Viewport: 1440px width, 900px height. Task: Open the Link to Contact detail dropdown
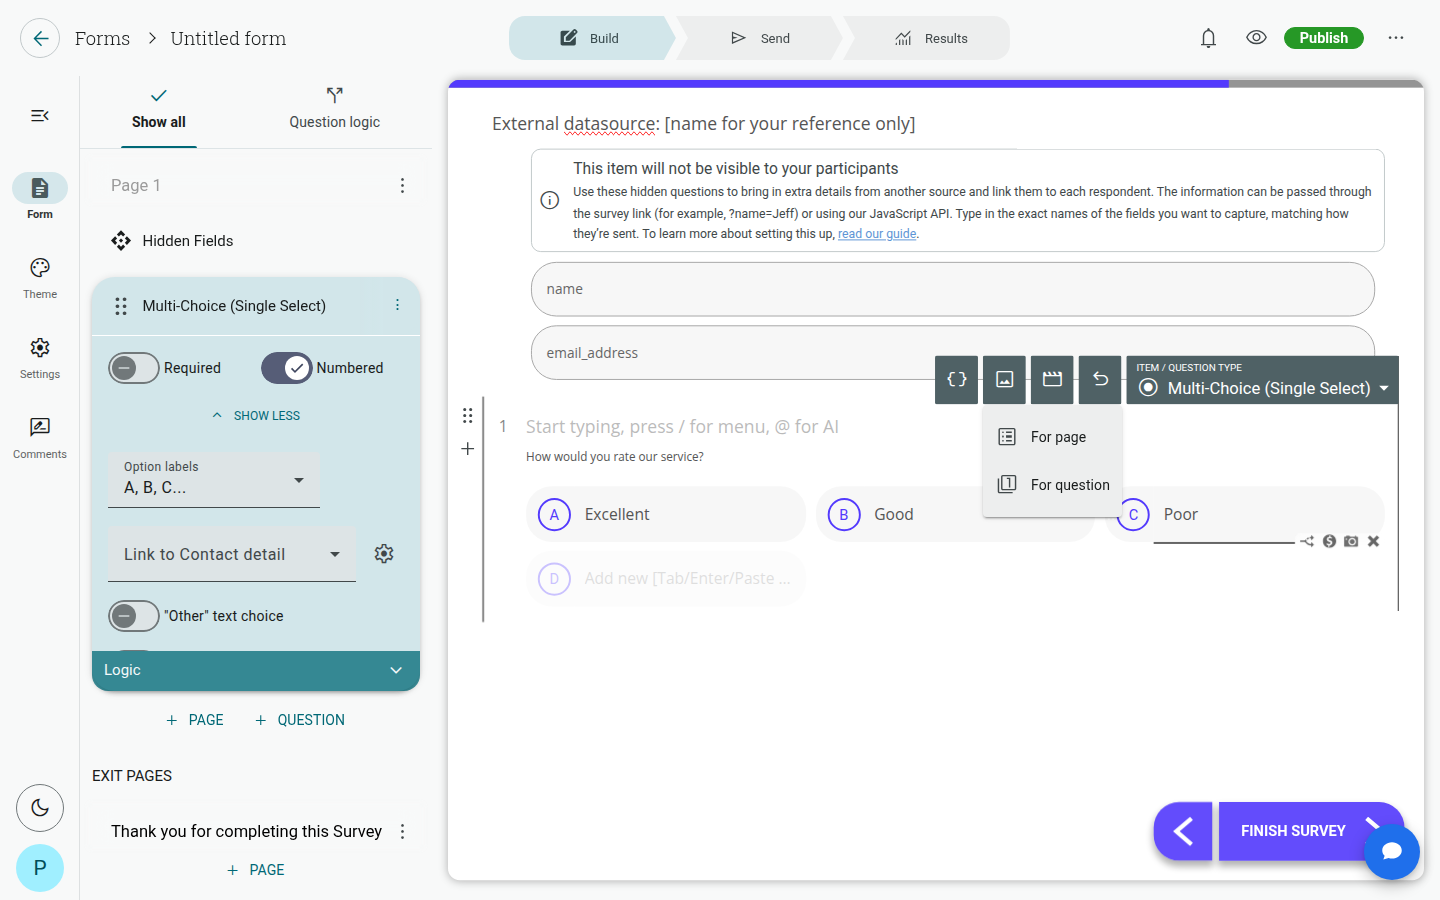point(232,554)
